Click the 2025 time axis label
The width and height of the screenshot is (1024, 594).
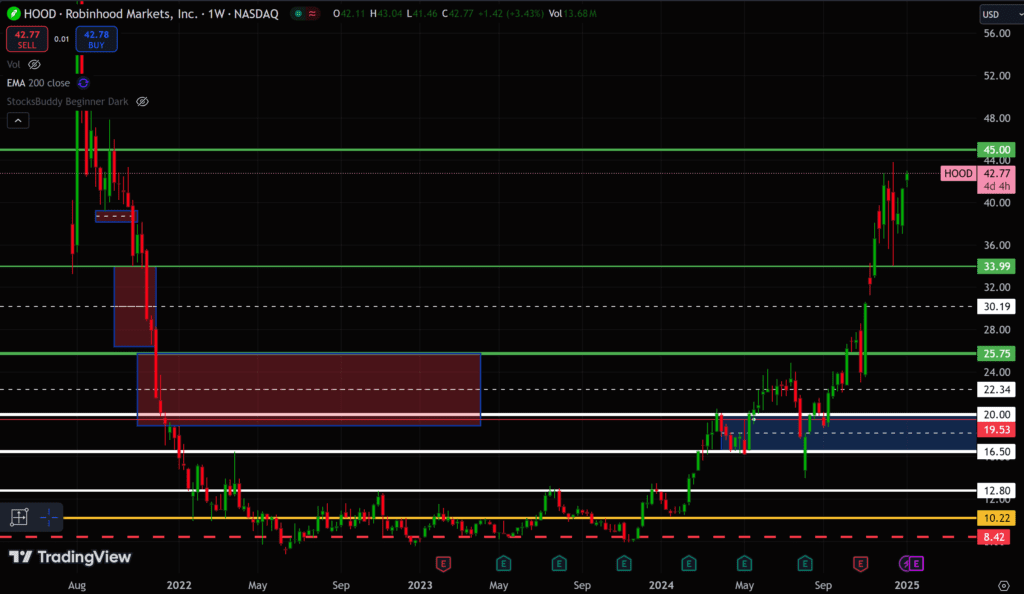[906, 586]
